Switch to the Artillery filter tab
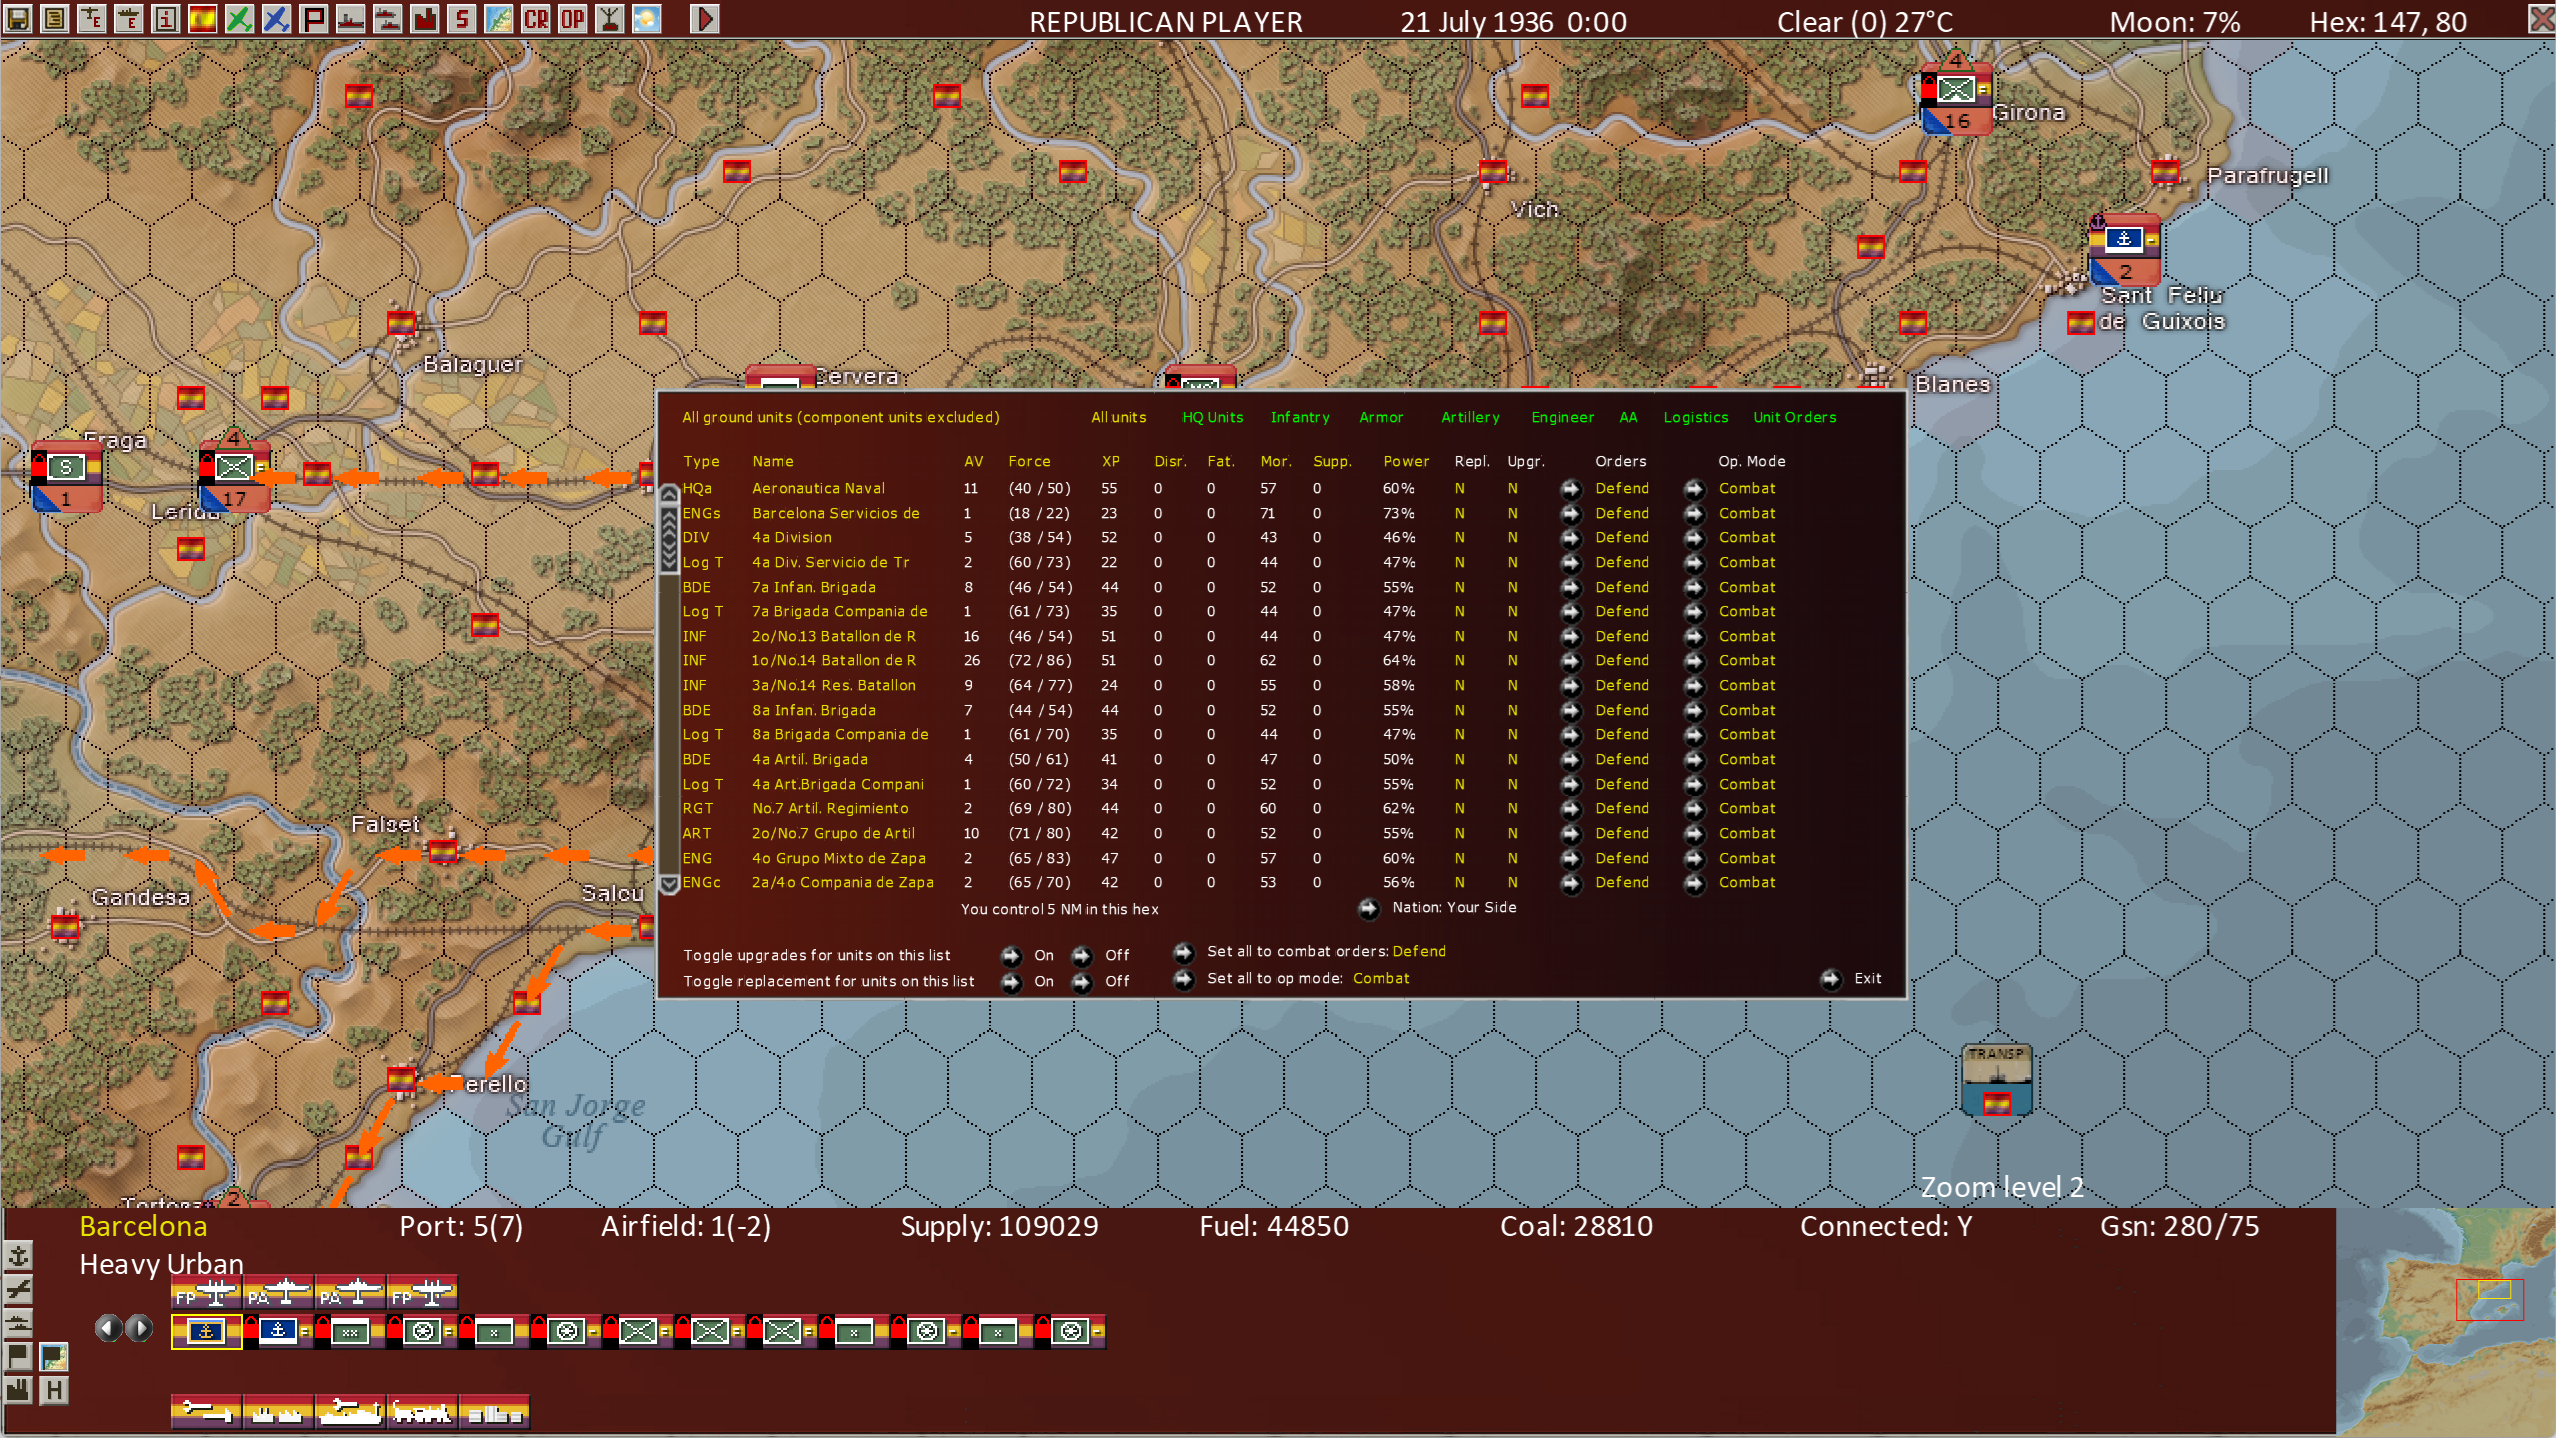This screenshot has height=1438, width=2556. 1469,417
